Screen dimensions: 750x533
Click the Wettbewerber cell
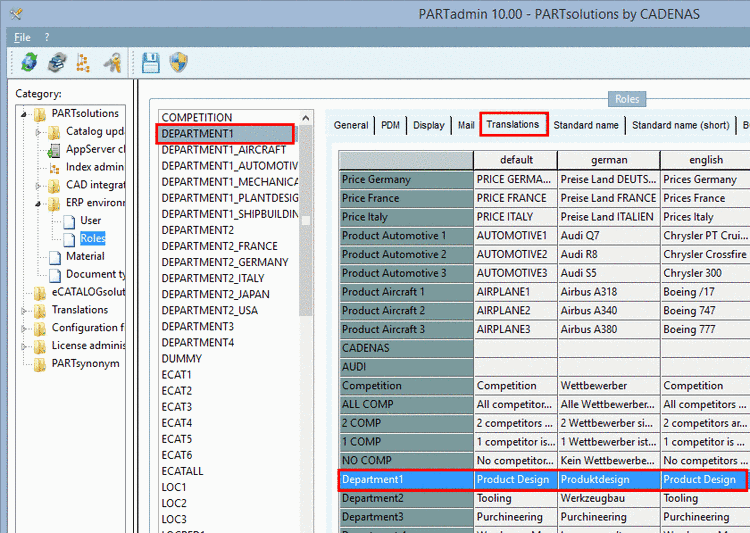(x=609, y=386)
